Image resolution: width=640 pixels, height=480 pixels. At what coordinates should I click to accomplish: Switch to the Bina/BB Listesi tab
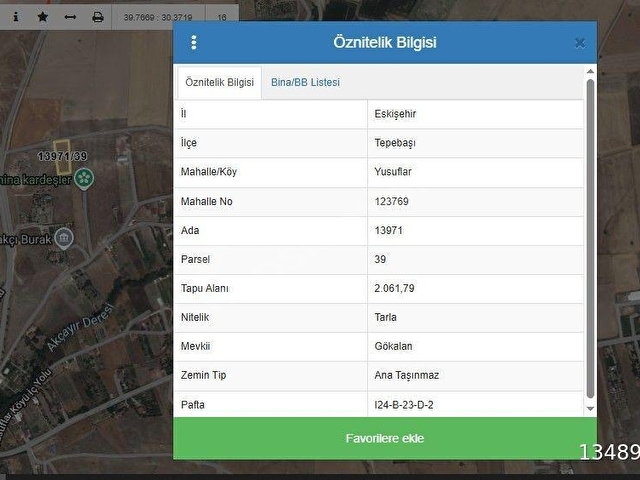coord(305,82)
